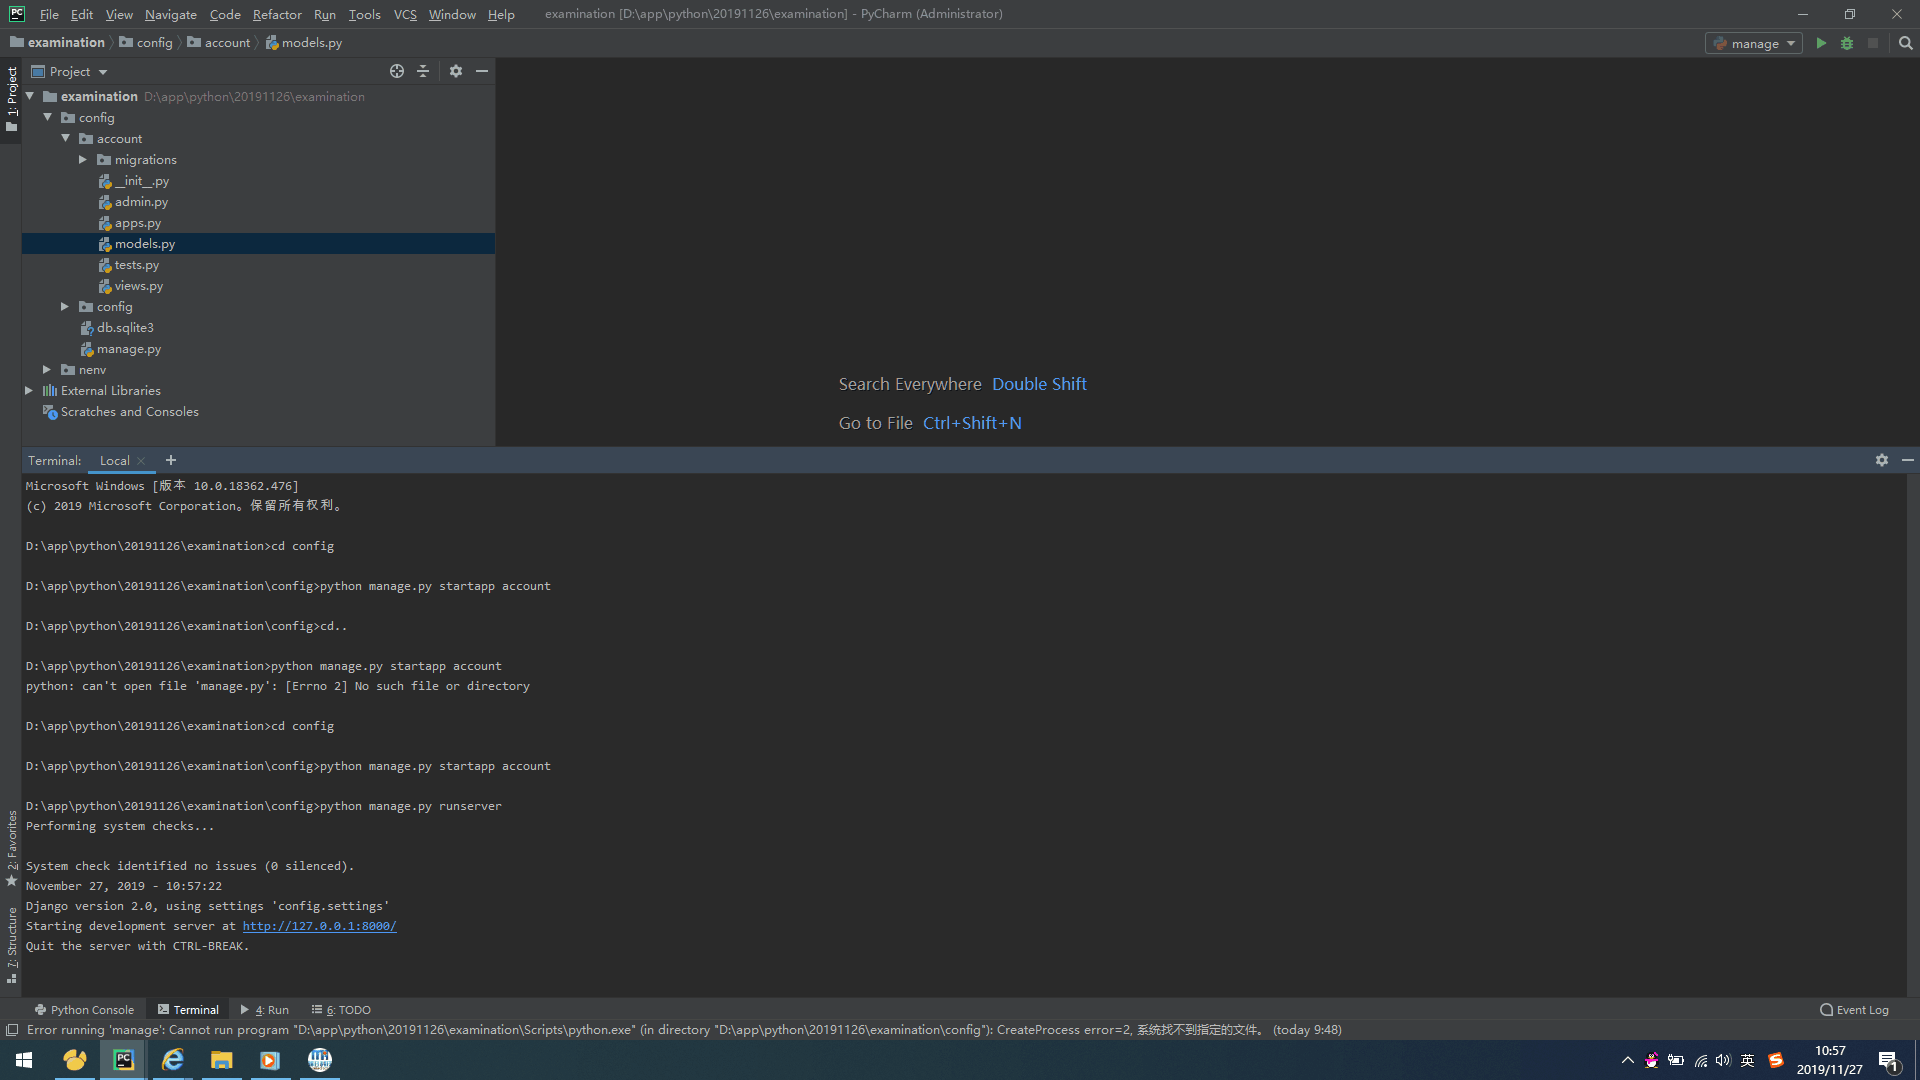The height and width of the screenshot is (1080, 1920).
Task: Click the Error running 'manage' status message
Action: click(x=683, y=1030)
